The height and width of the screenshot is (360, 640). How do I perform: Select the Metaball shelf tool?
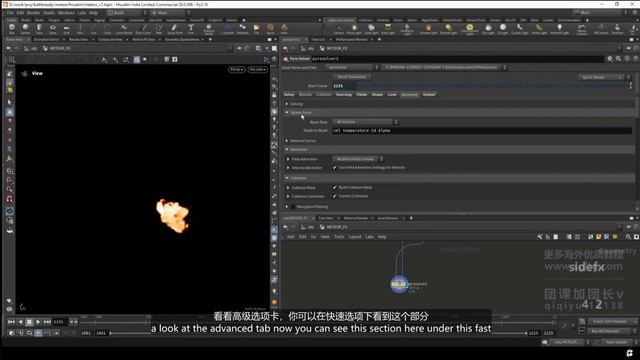coord(242,29)
